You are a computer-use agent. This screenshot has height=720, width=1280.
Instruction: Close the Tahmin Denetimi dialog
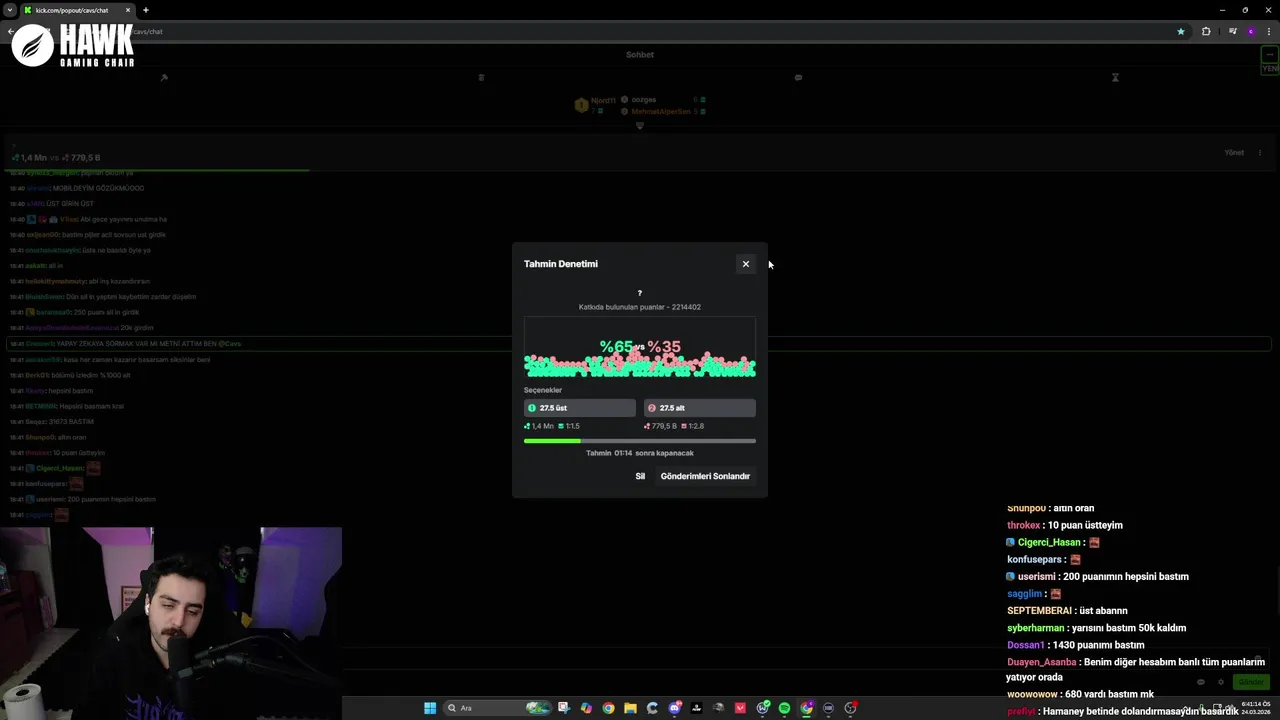tap(745, 264)
